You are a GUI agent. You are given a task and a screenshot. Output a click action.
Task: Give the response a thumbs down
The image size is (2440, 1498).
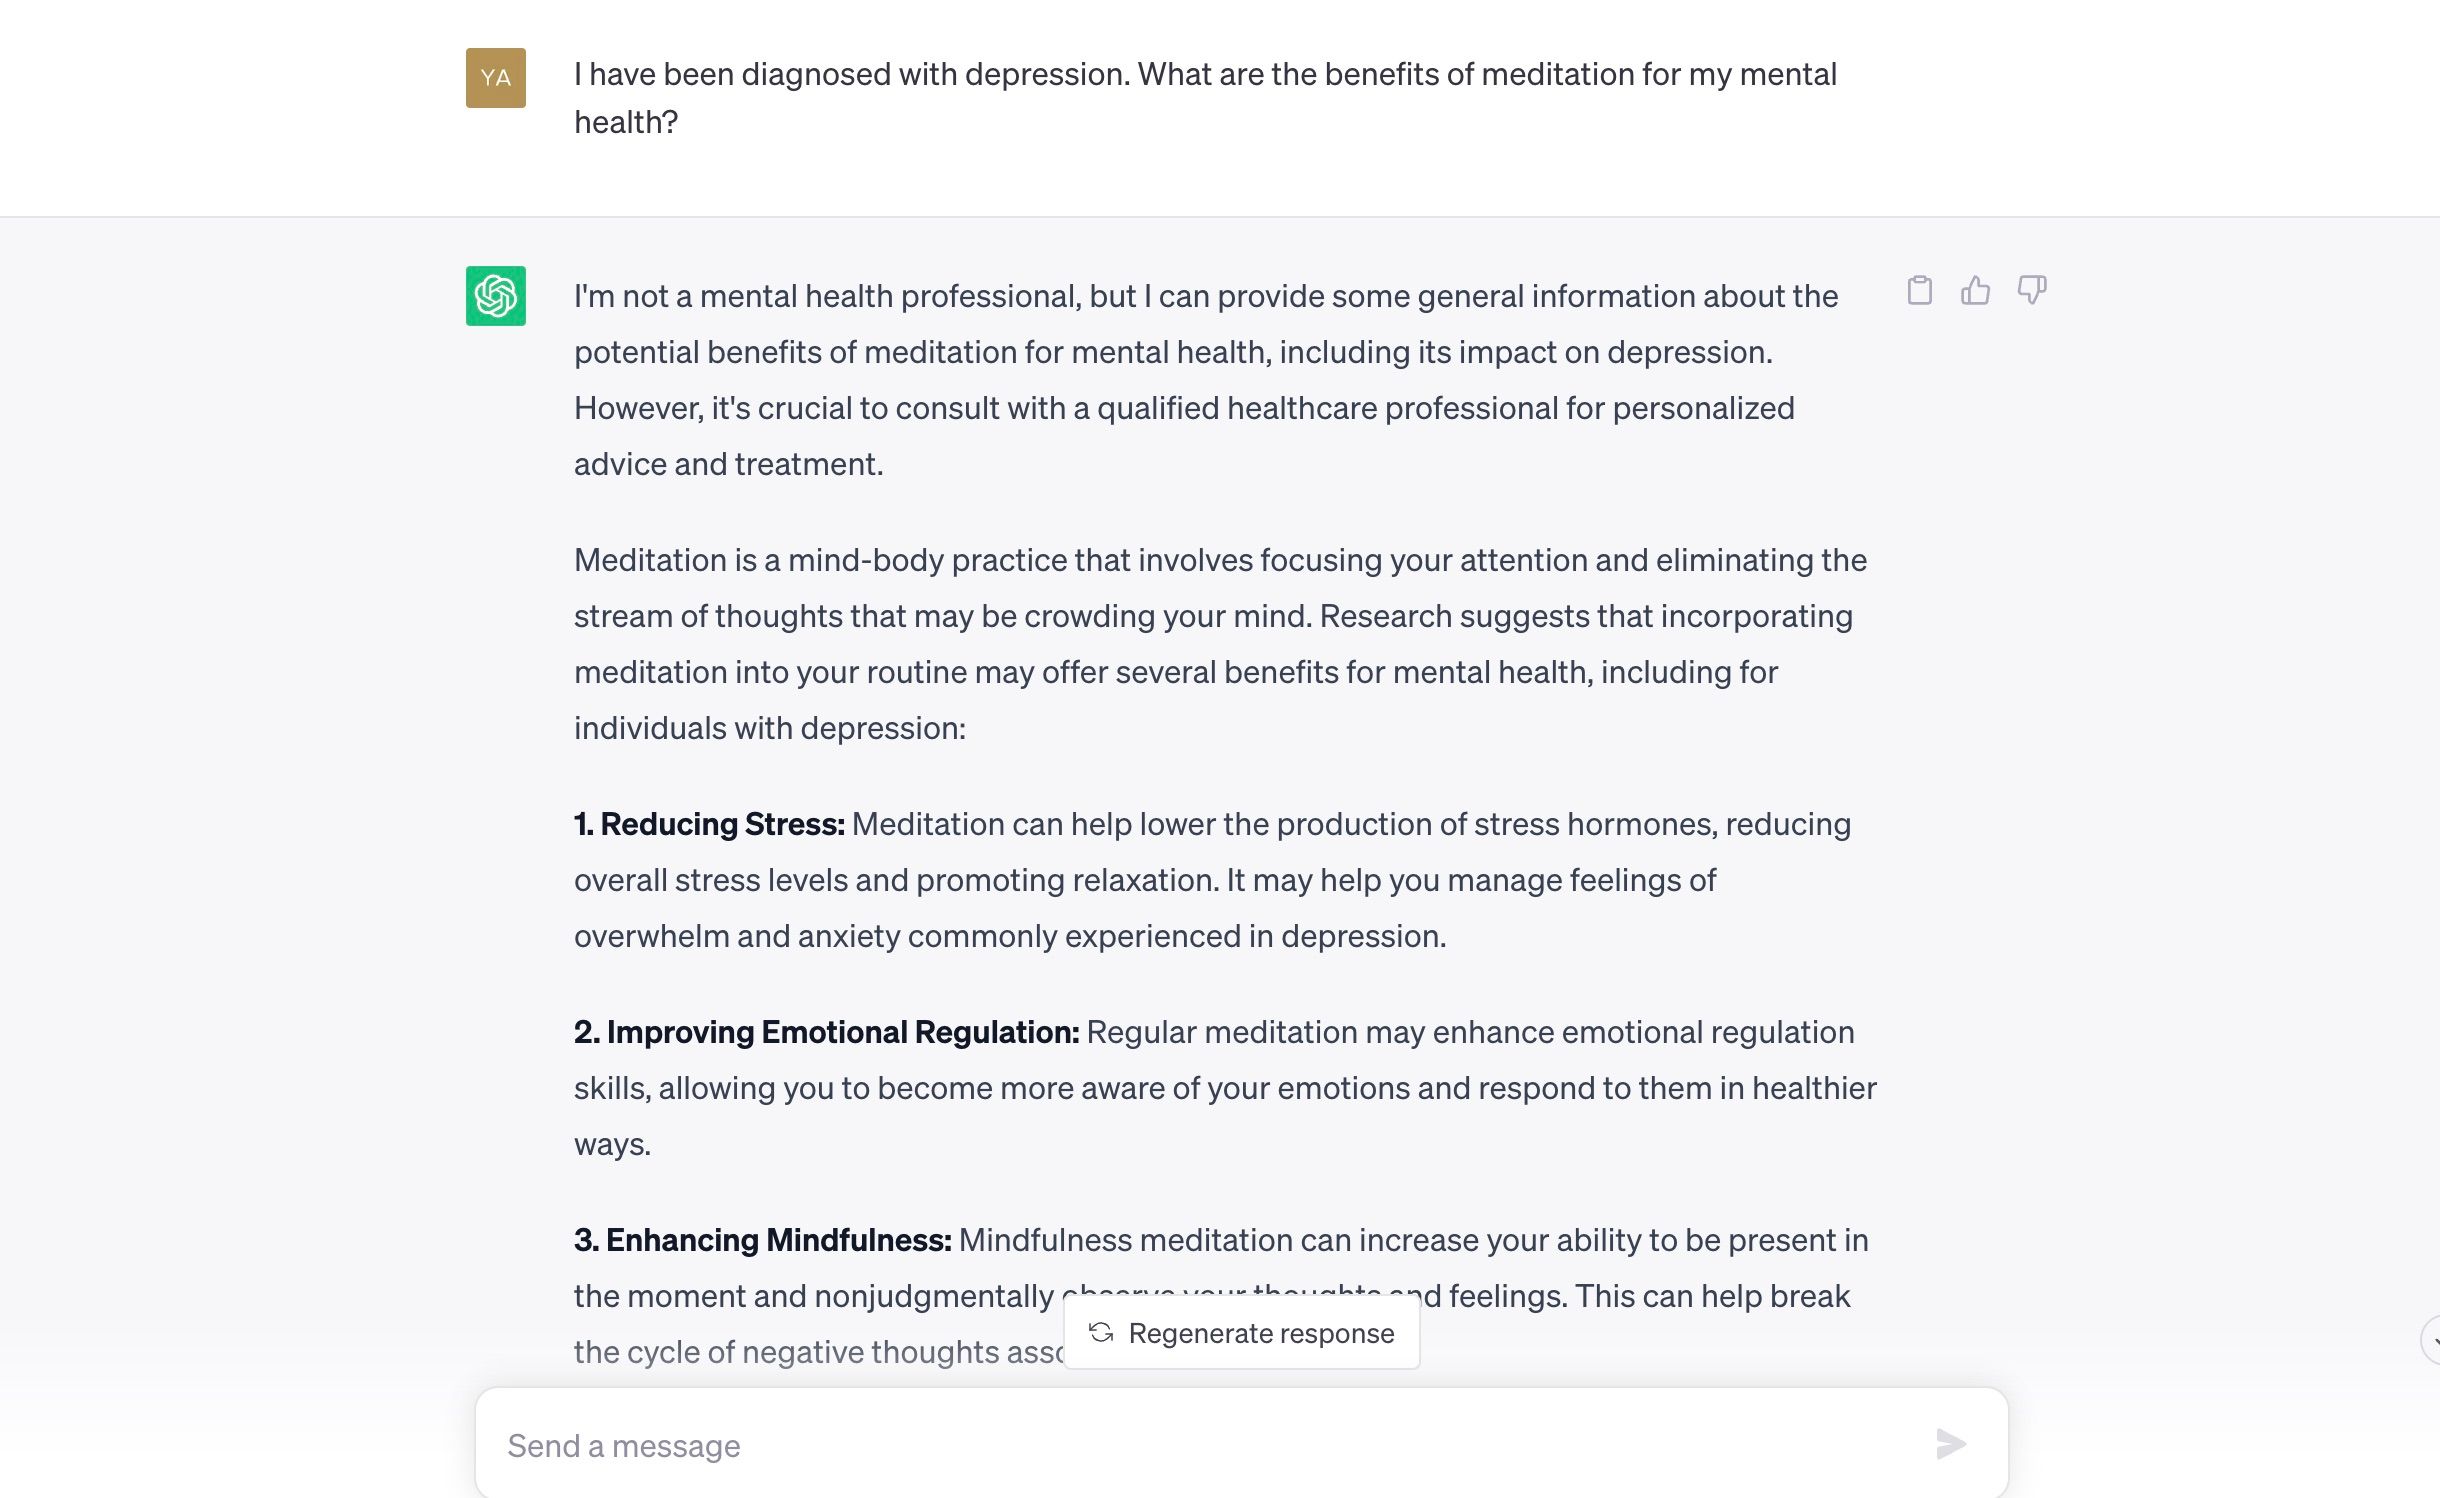pyautogui.click(x=2033, y=290)
